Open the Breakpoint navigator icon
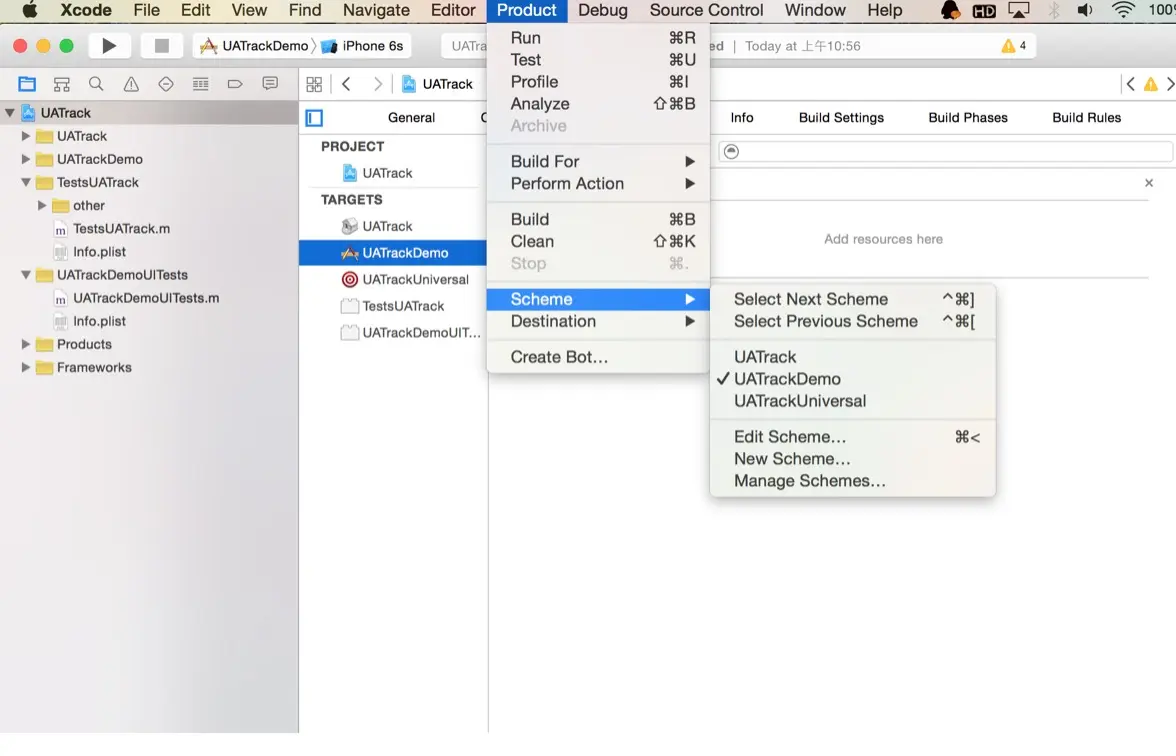The height and width of the screenshot is (756, 1176). tap(235, 84)
